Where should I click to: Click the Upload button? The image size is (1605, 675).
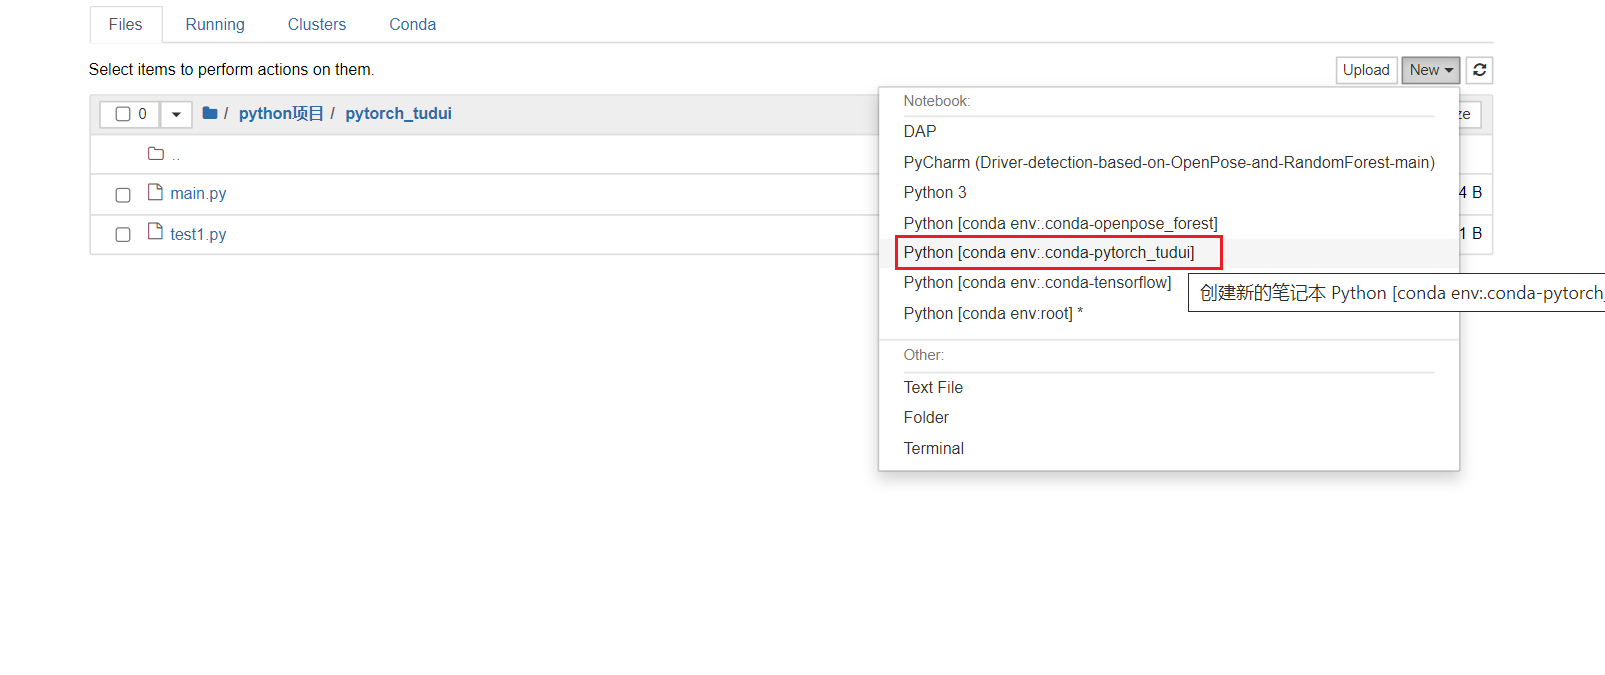coord(1366,70)
